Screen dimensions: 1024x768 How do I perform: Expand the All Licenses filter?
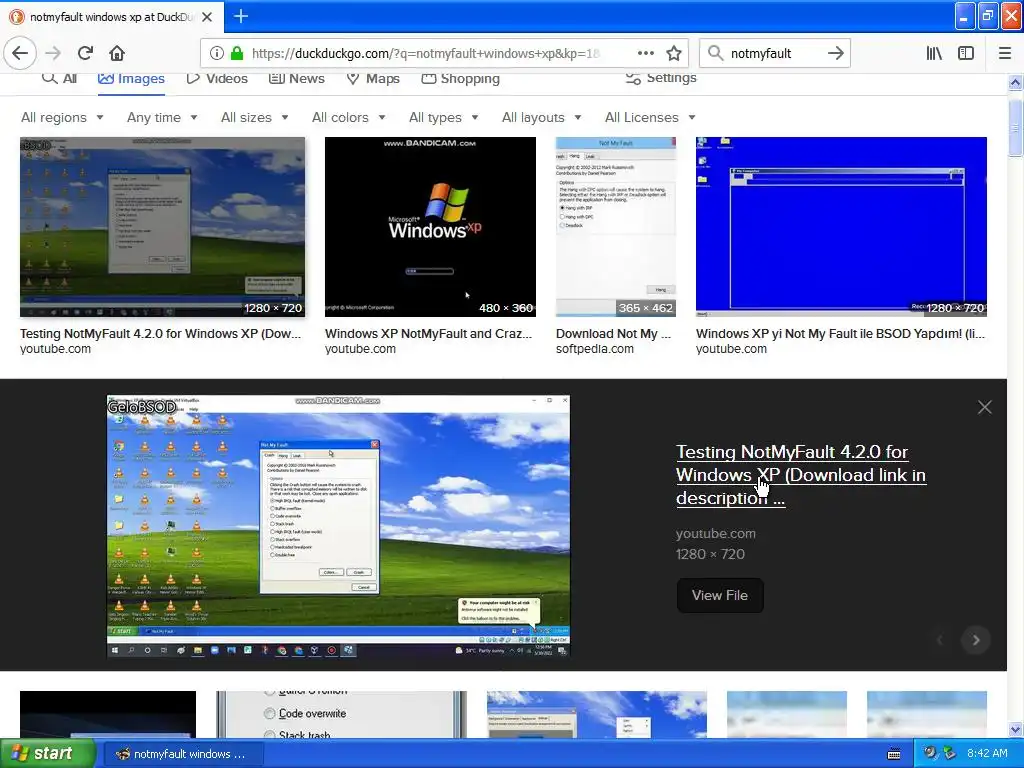pos(650,118)
